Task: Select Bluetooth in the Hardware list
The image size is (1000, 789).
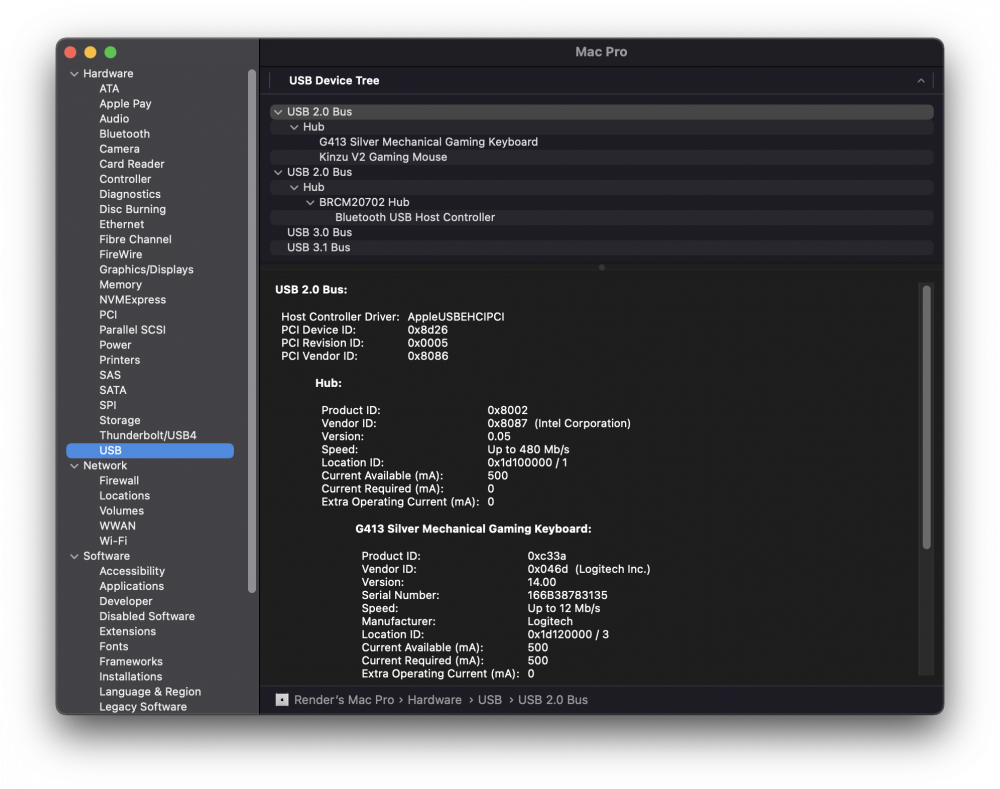Action: (124, 134)
